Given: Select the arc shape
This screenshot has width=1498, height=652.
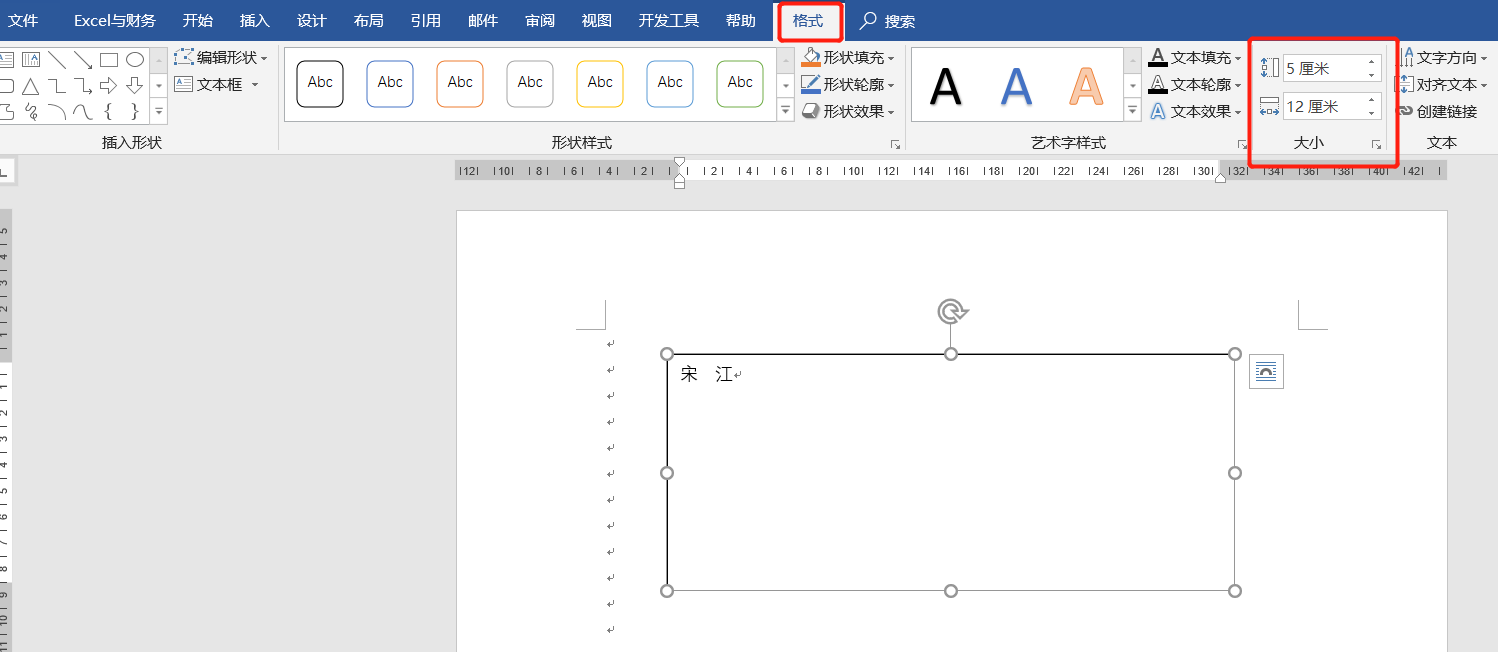Looking at the screenshot, I should [57, 111].
